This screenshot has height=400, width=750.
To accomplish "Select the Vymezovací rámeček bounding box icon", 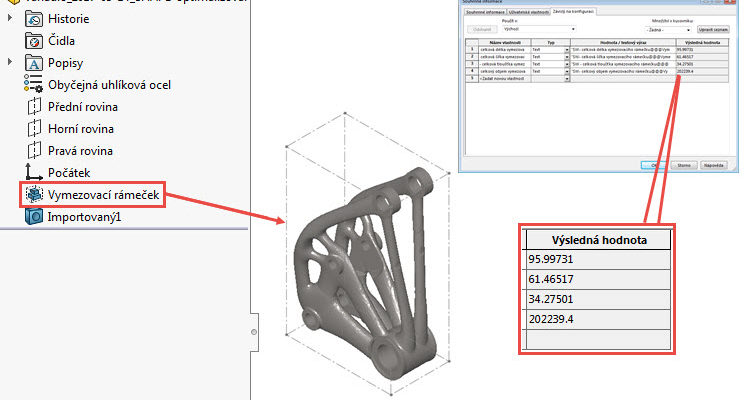I will tap(33, 195).
